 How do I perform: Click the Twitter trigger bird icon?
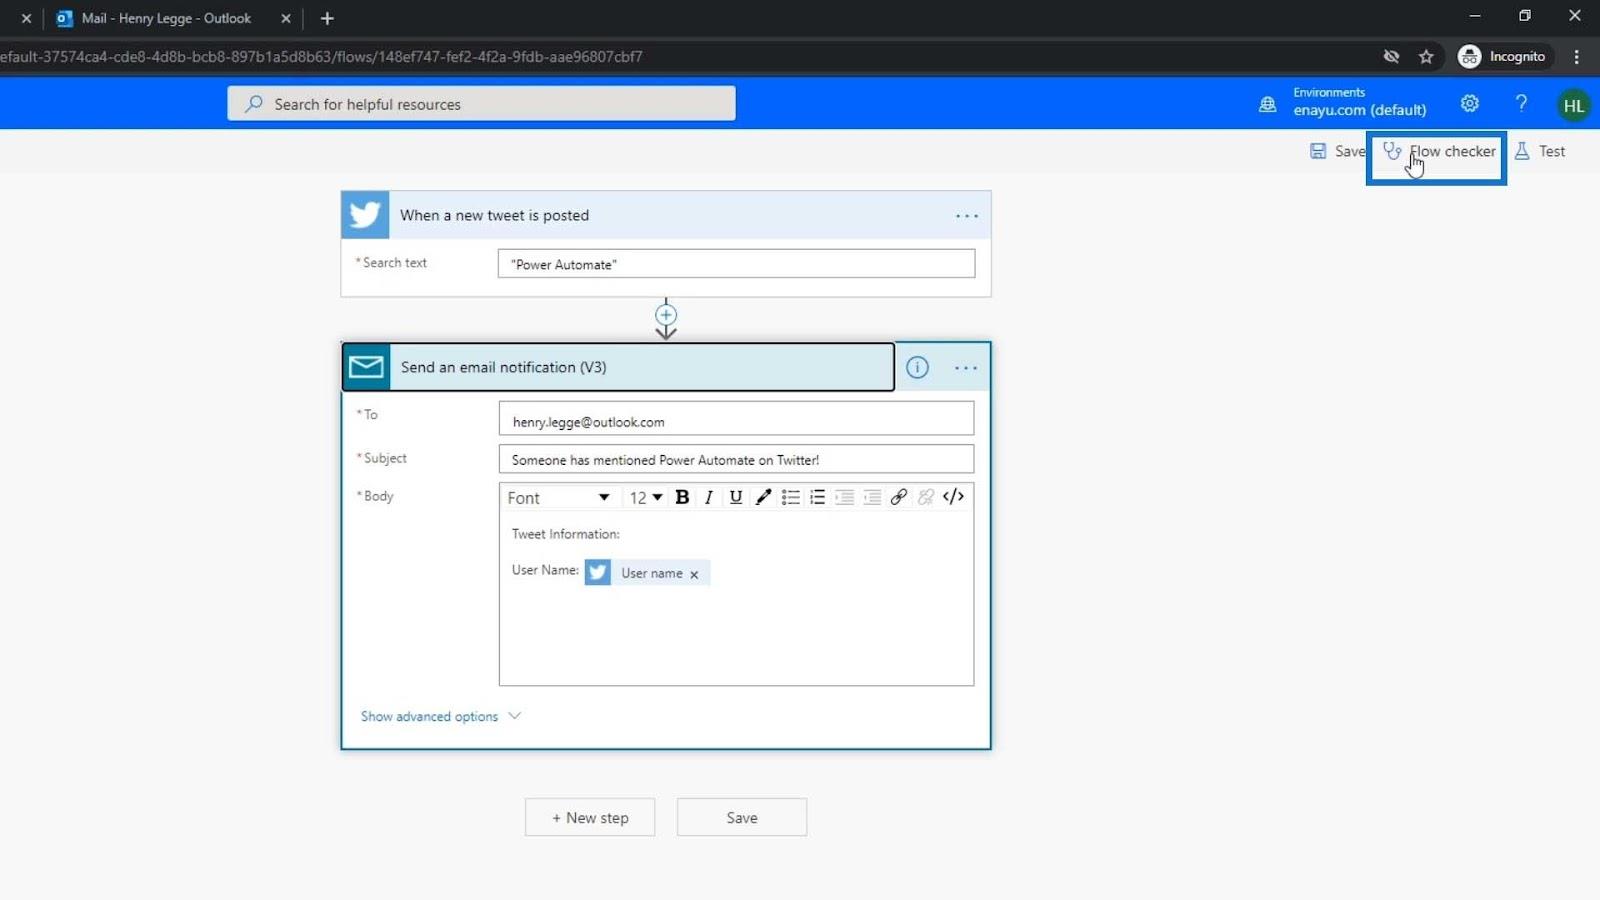click(x=365, y=215)
